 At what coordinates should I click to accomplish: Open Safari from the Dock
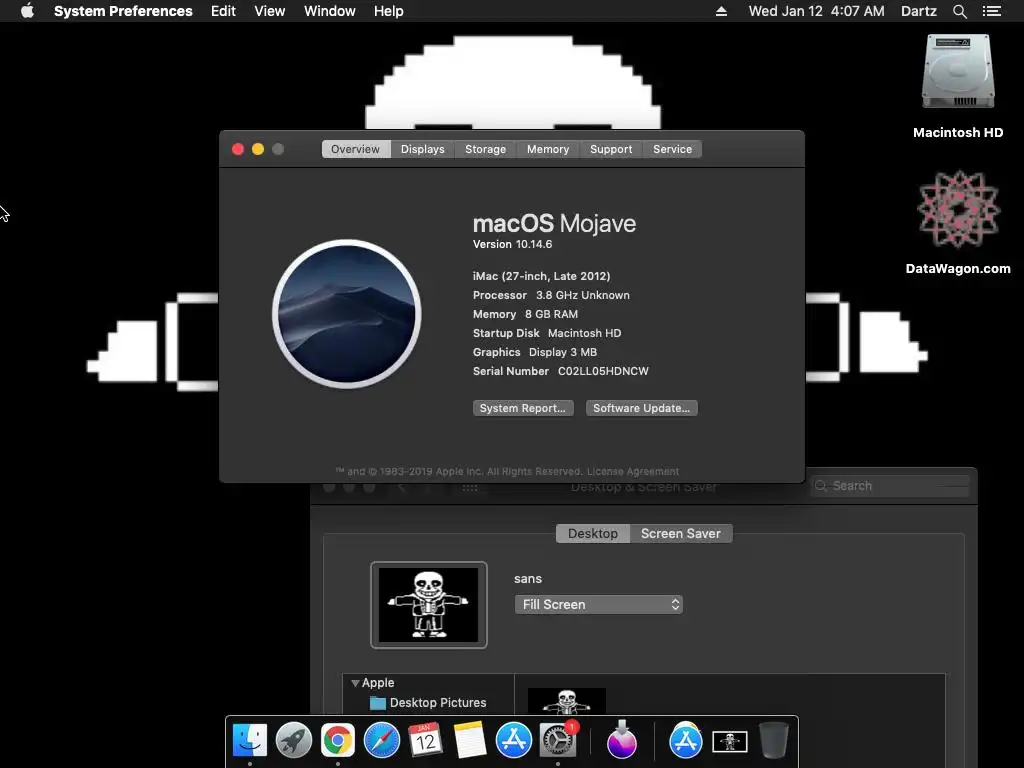pos(381,741)
